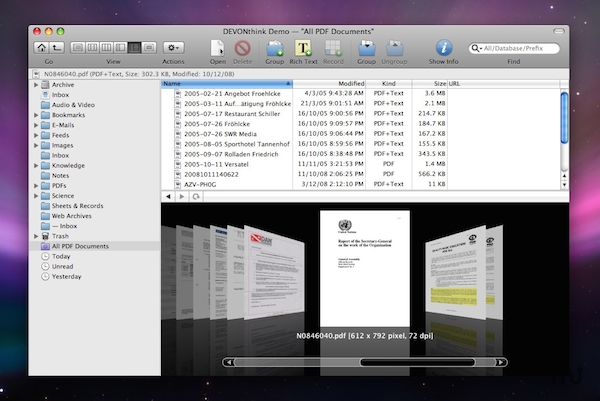Open the Actions gear dropdown
The width and height of the screenshot is (600, 401).
(173, 47)
